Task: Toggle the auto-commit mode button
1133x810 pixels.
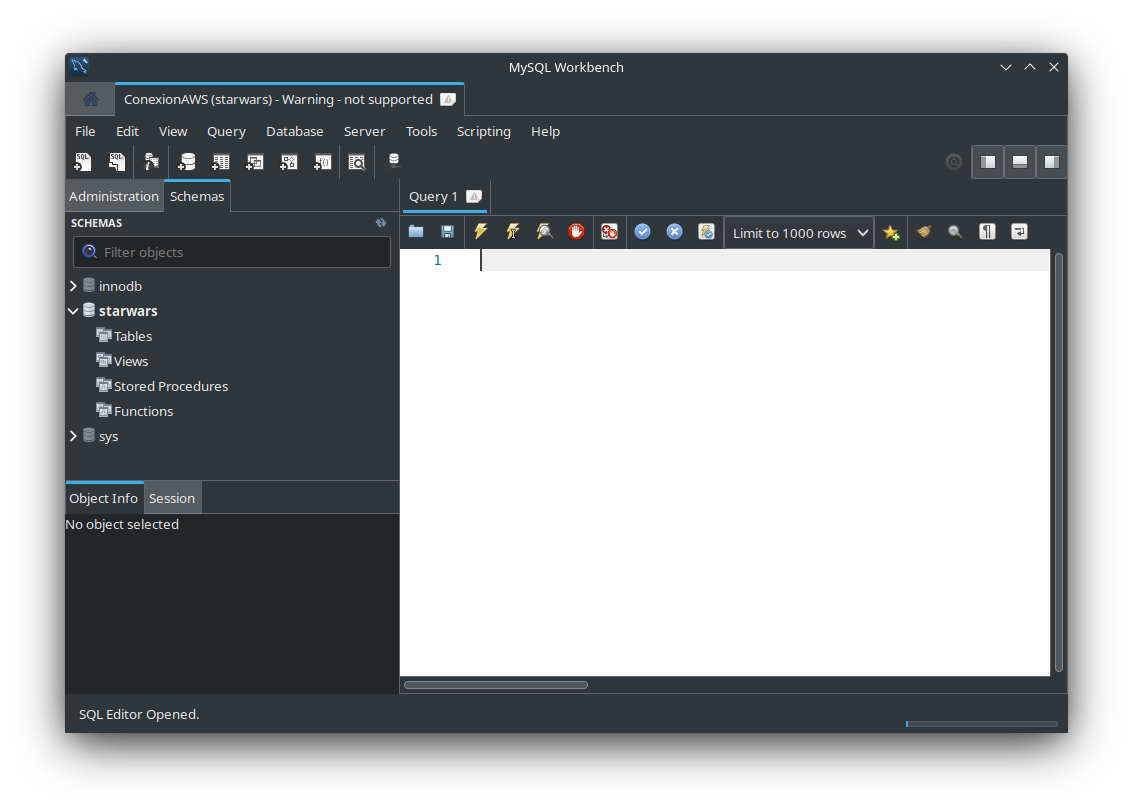Action: click(706, 232)
